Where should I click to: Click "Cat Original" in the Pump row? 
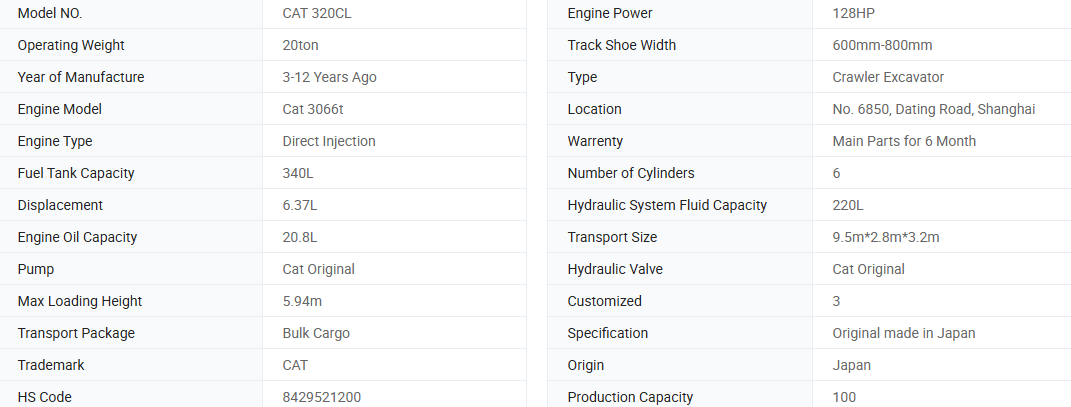[319, 270]
